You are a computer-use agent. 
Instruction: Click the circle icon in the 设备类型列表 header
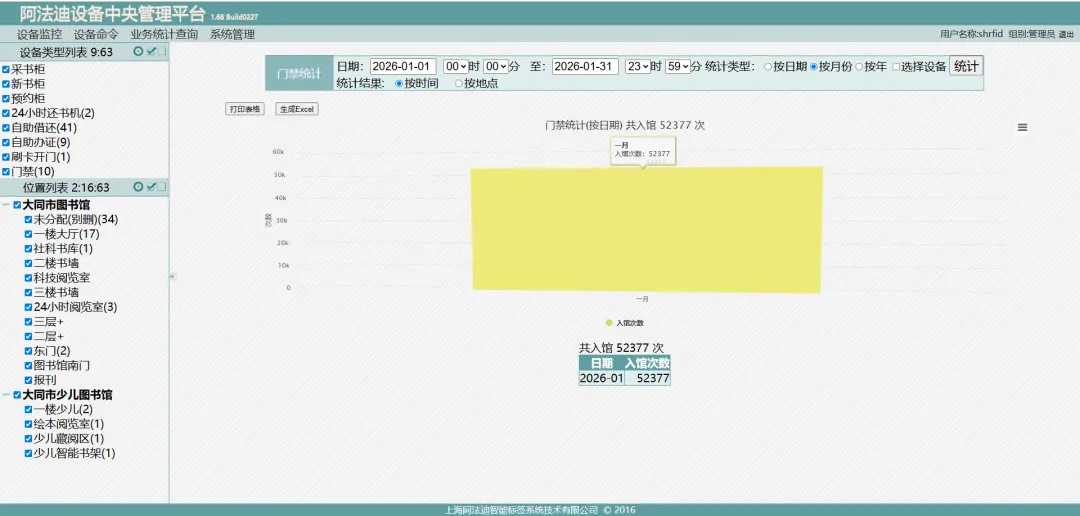point(138,52)
